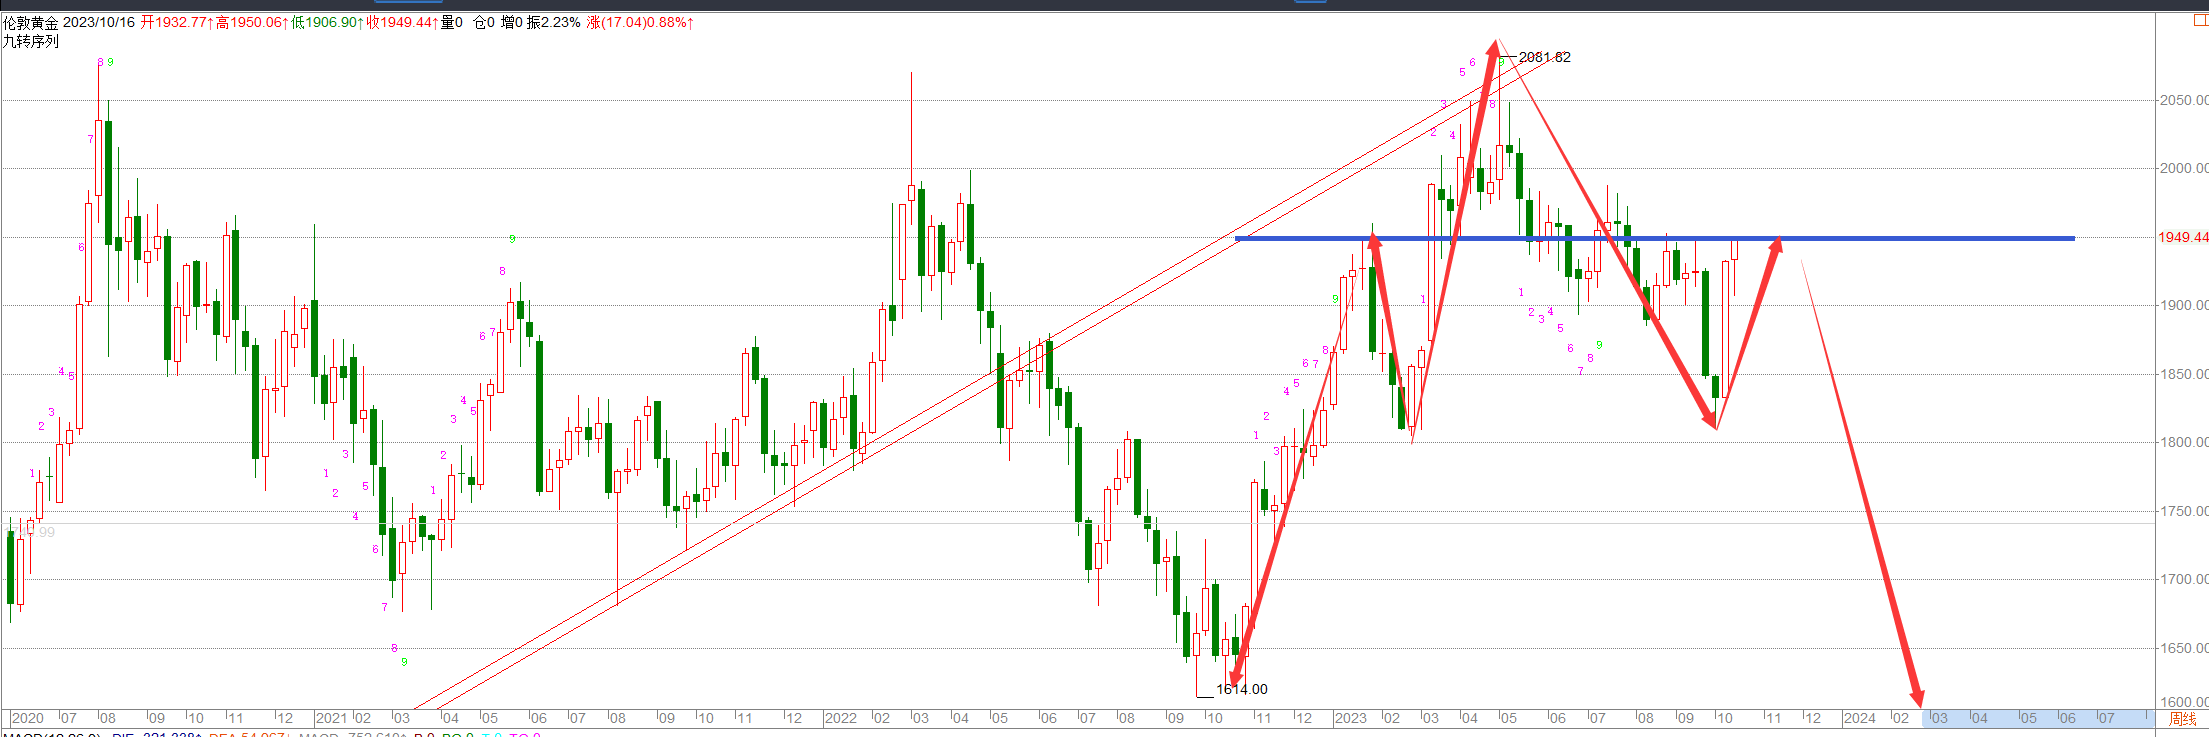
Task: Click the 2081.82 high price marker
Action: (x=1544, y=57)
